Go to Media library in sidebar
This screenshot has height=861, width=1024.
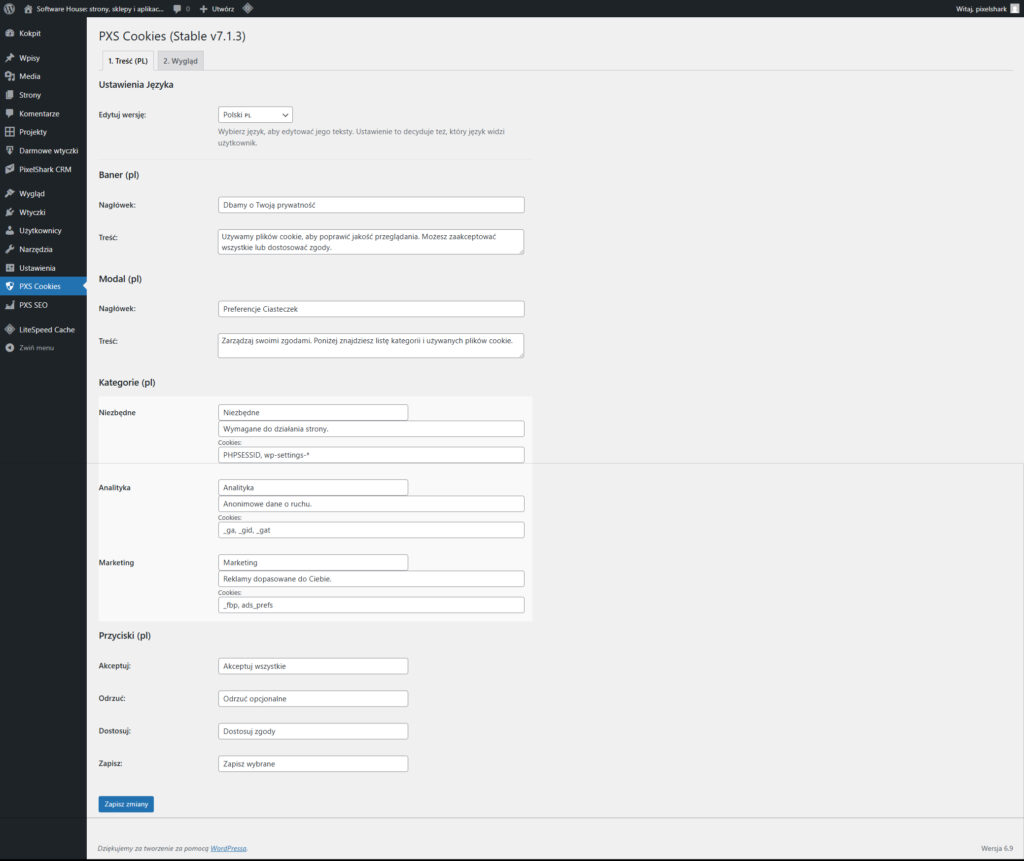29,76
